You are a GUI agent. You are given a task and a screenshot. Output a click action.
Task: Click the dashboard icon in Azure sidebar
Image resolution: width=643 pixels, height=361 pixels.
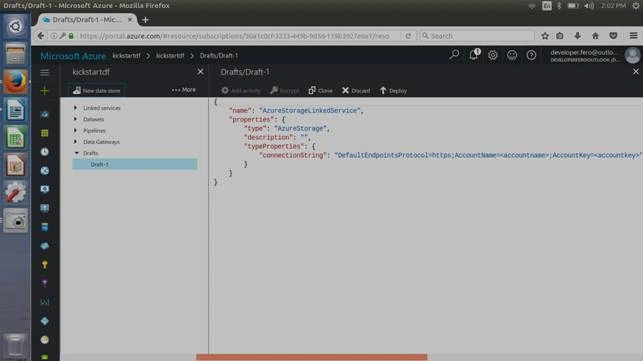click(x=45, y=114)
